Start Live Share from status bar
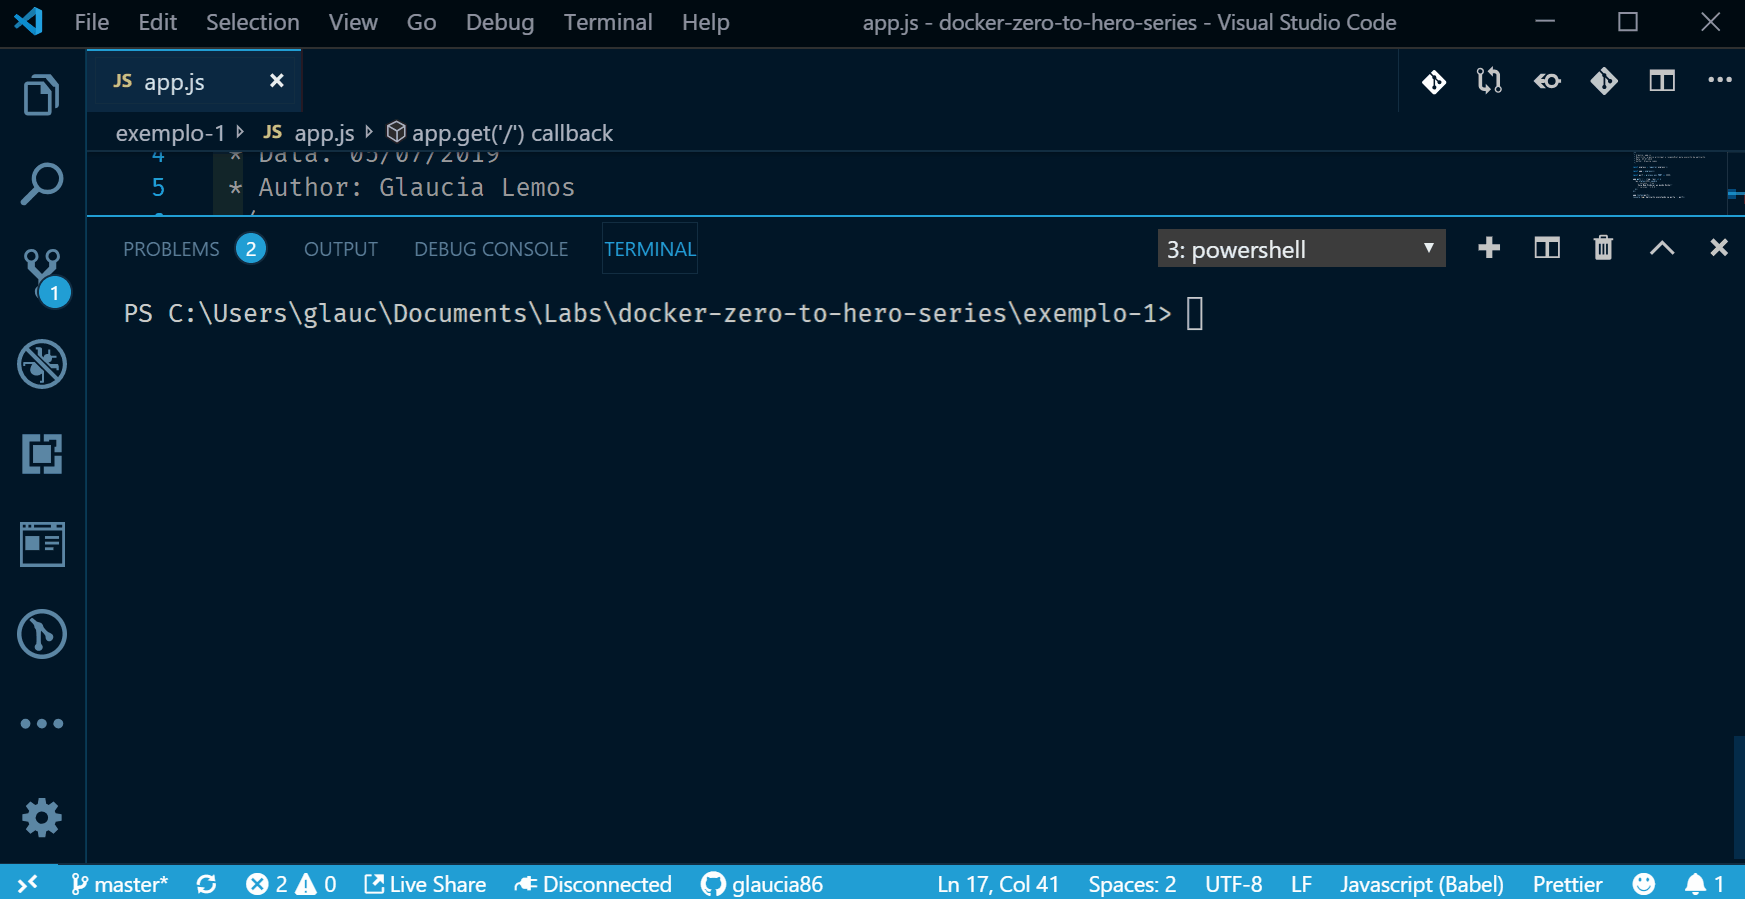Image resolution: width=1745 pixels, height=899 pixels. click(x=425, y=884)
